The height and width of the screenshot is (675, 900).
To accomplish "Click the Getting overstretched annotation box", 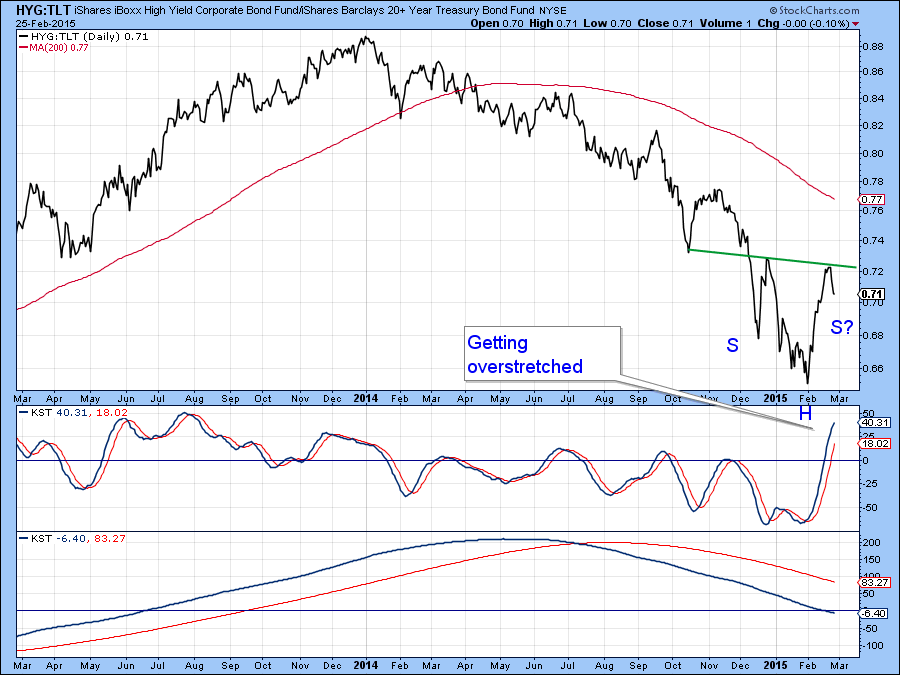I will point(542,354).
